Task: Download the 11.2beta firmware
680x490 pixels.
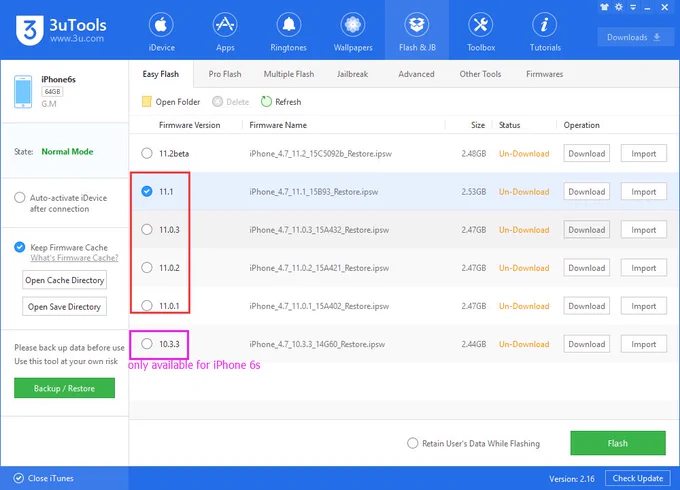Action: coord(586,154)
